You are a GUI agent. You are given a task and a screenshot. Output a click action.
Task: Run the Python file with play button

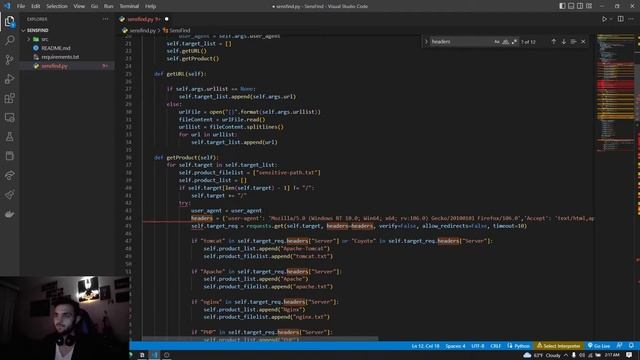[604, 19]
